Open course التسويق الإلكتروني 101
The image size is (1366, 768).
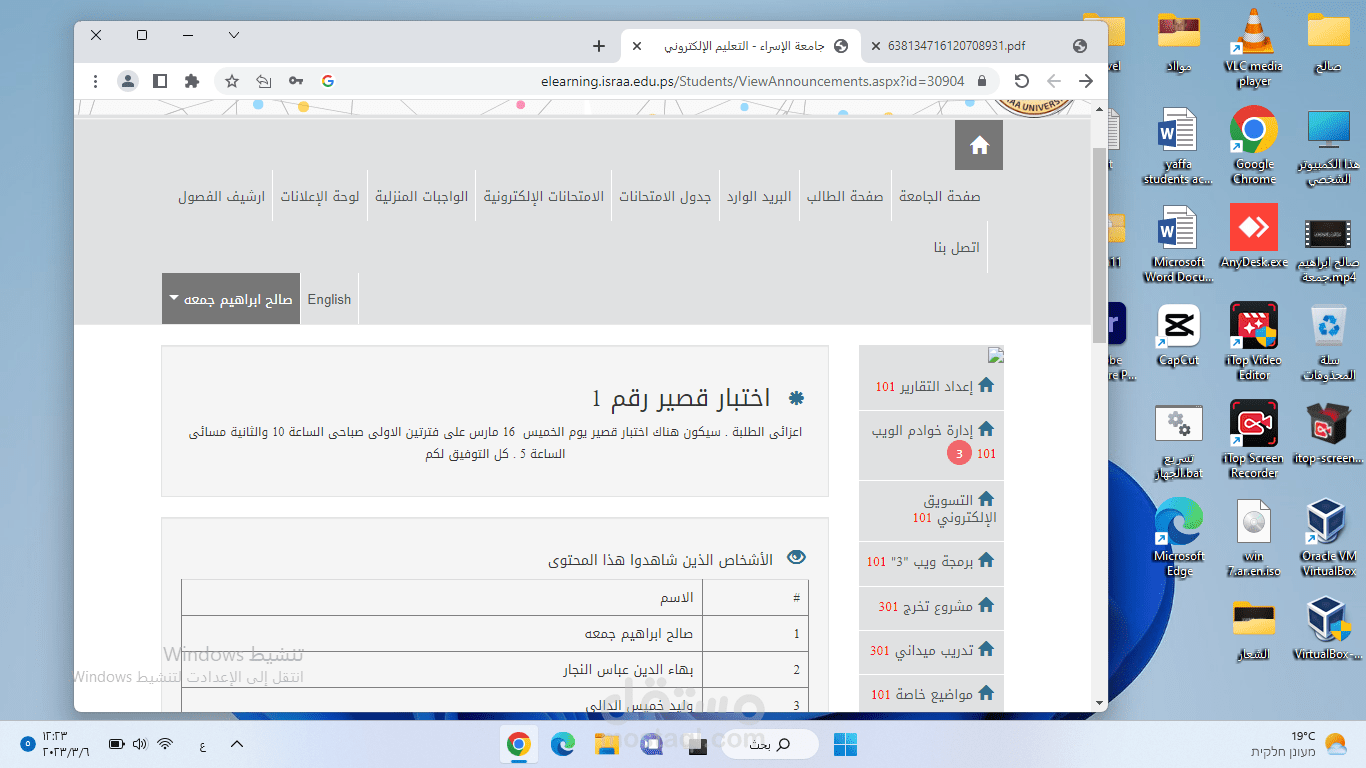pyautogui.click(x=932, y=509)
